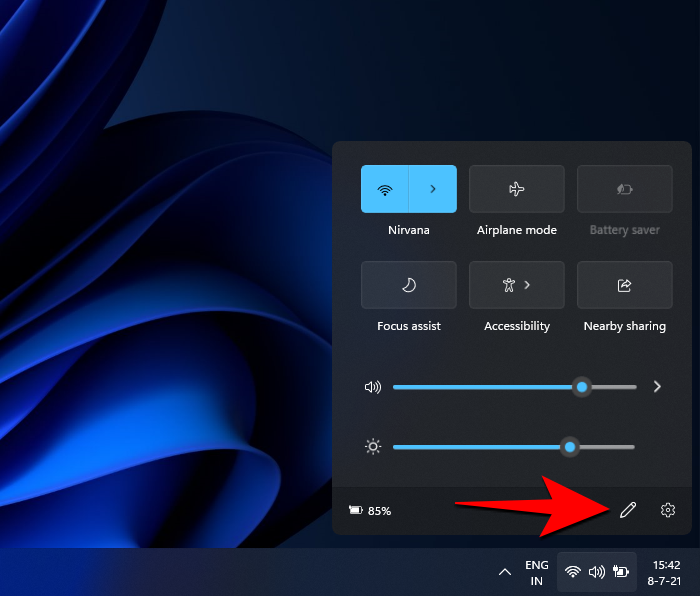Open Wi-Fi networks list chevron
Screen dimensions: 700x596
coord(433,189)
